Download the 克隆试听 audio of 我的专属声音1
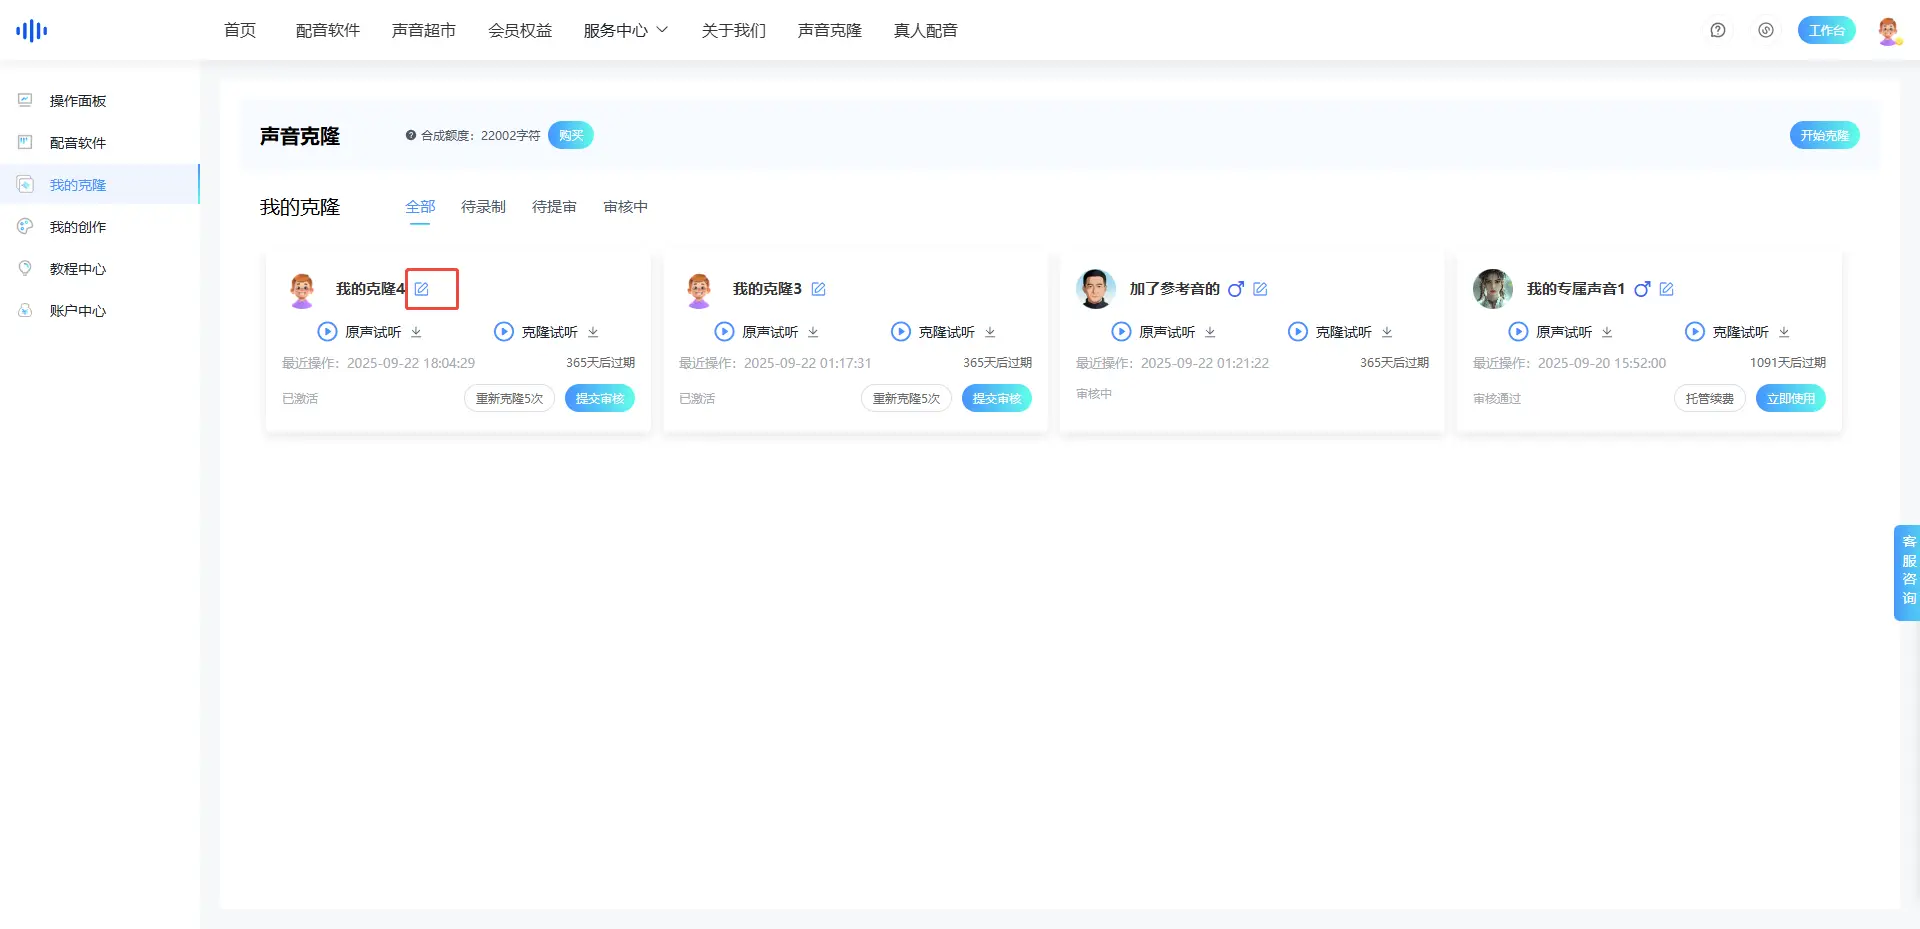This screenshot has height=929, width=1920. tap(1784, 332)
